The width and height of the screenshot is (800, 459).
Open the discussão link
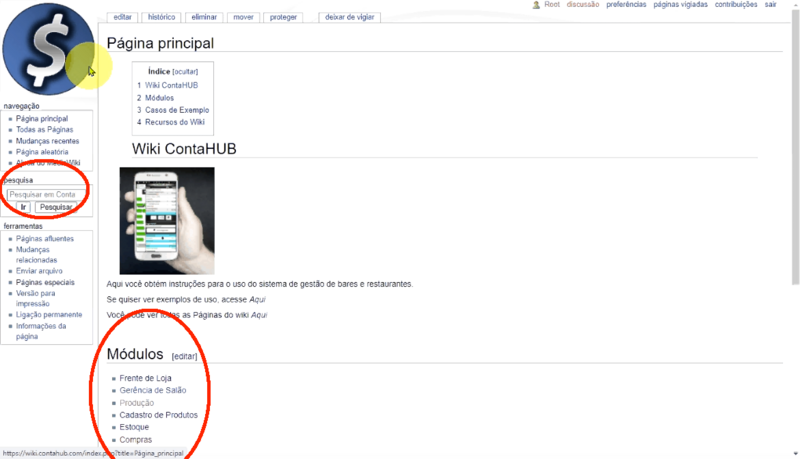[583, 4]
